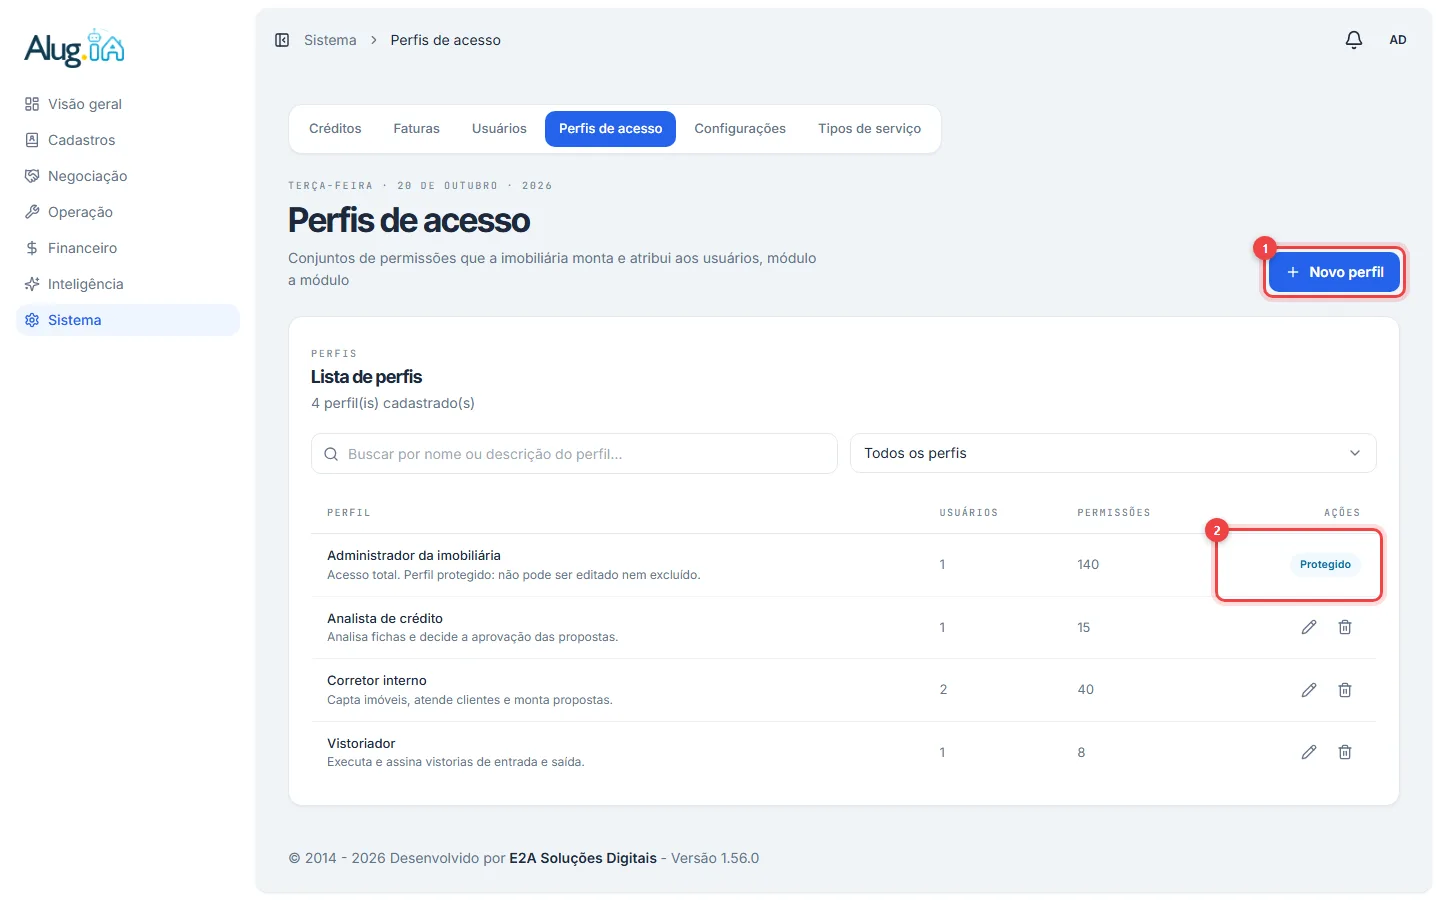Screen dimensions: 1440x900
Task: Focus the profile search field
Action: point(574,454)
